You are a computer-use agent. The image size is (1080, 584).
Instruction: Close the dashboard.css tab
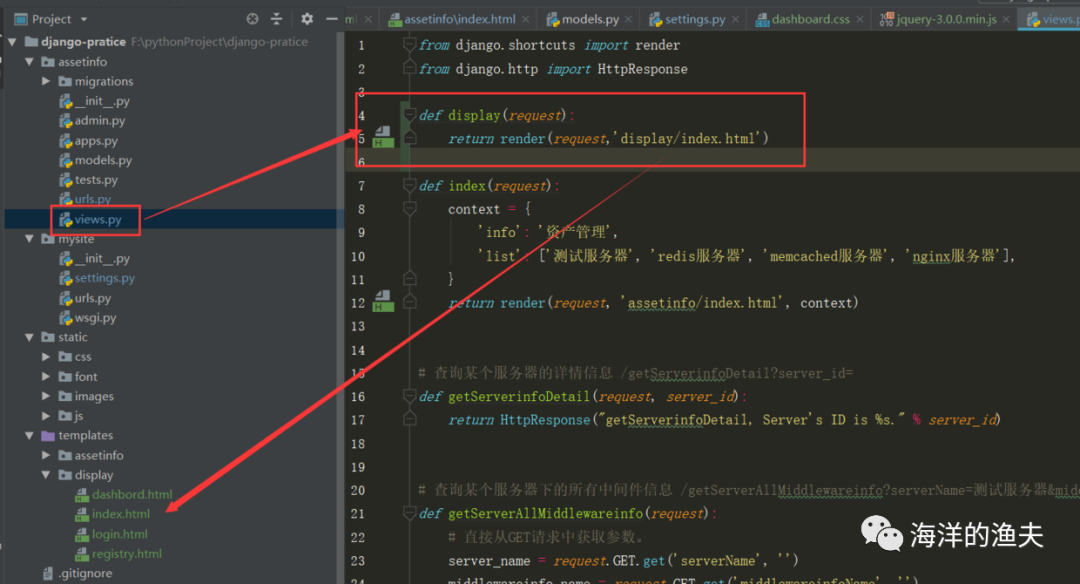click(860, 19)
